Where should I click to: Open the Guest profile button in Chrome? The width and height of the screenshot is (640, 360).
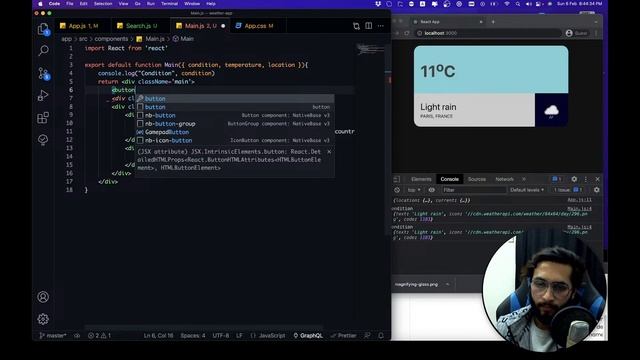click(577, 33)
